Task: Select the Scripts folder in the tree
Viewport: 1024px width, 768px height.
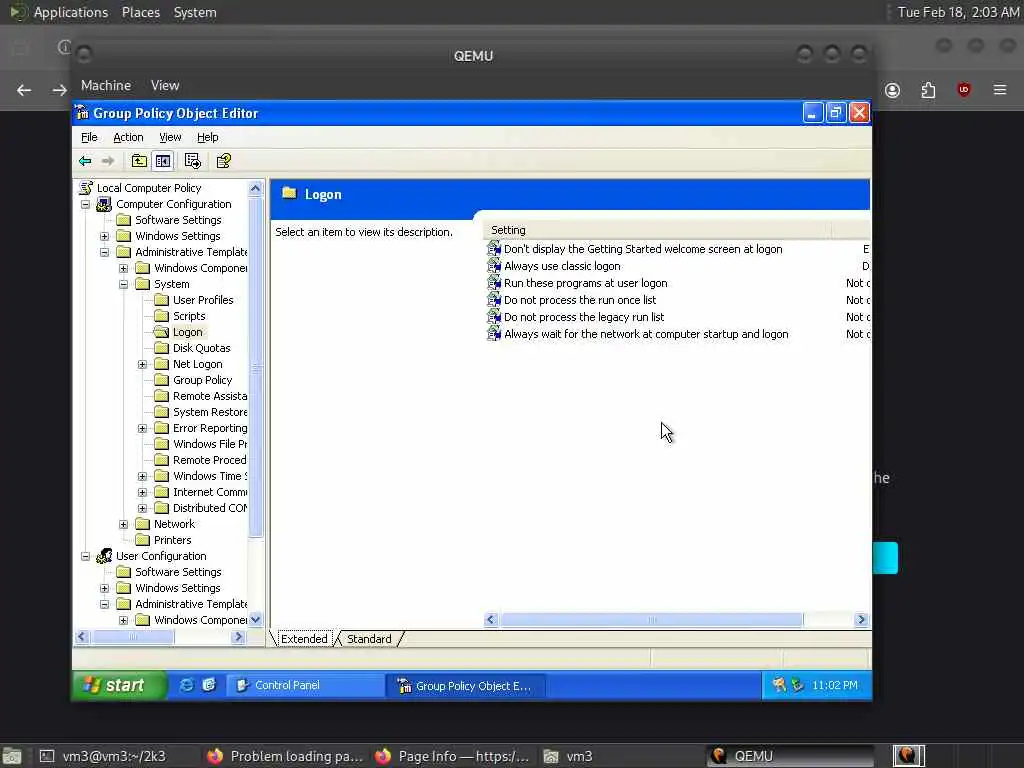Action: (189, 316)
